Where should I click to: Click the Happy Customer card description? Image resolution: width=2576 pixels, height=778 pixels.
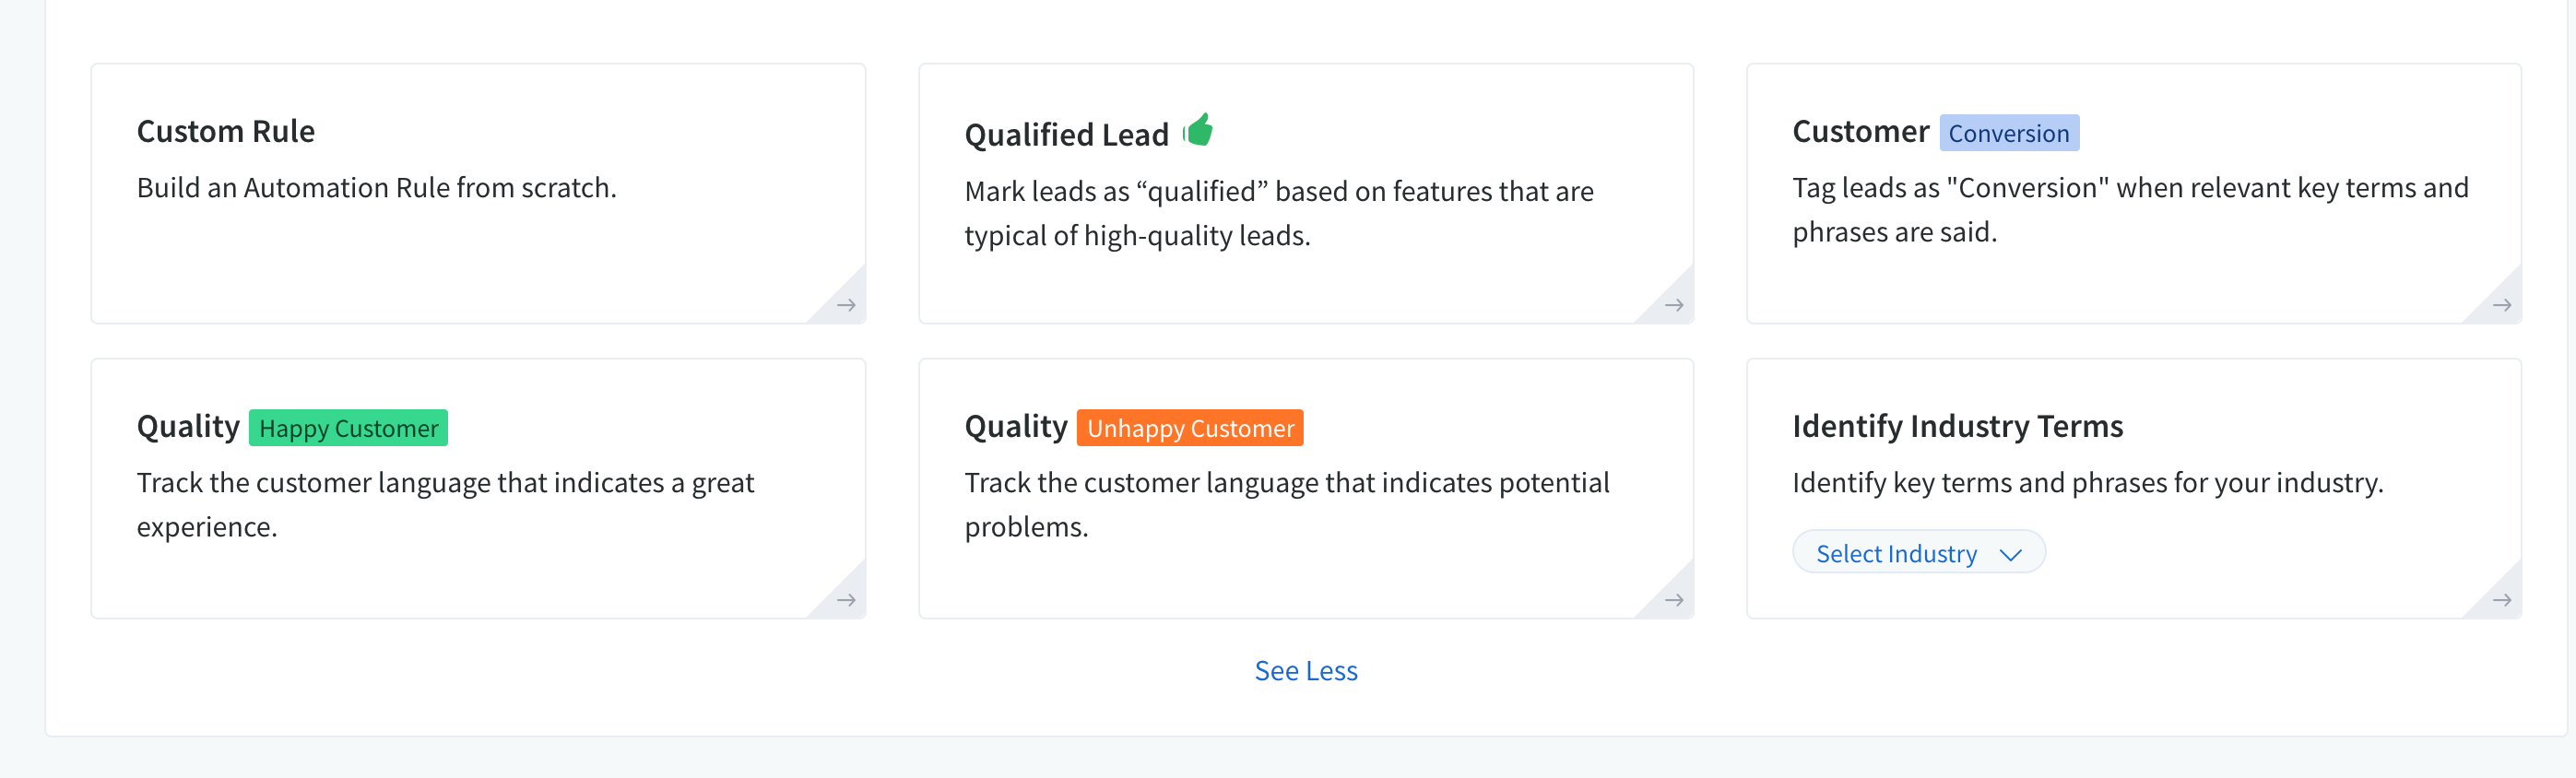point(445,504)
